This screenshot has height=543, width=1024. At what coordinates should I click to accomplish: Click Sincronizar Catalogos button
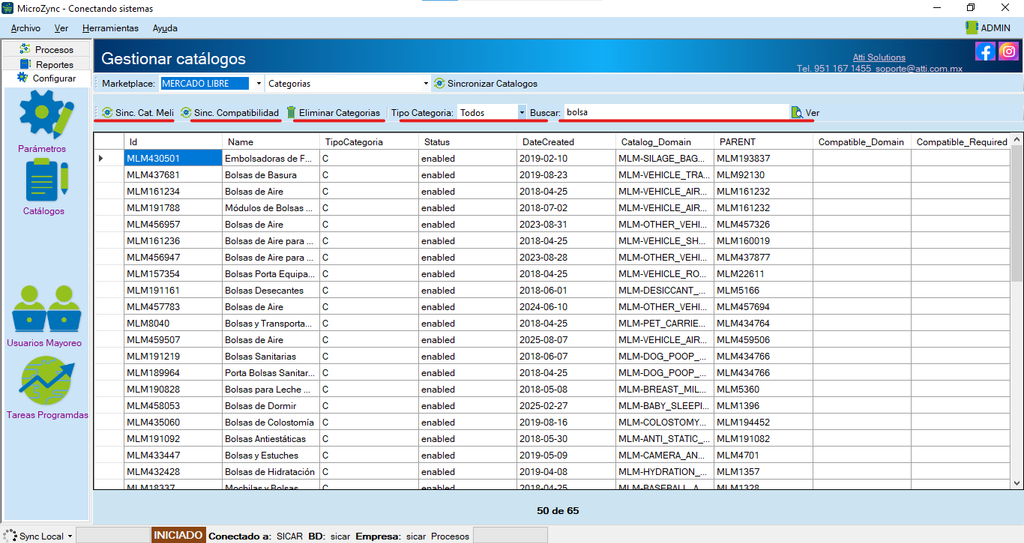(486, 84)
